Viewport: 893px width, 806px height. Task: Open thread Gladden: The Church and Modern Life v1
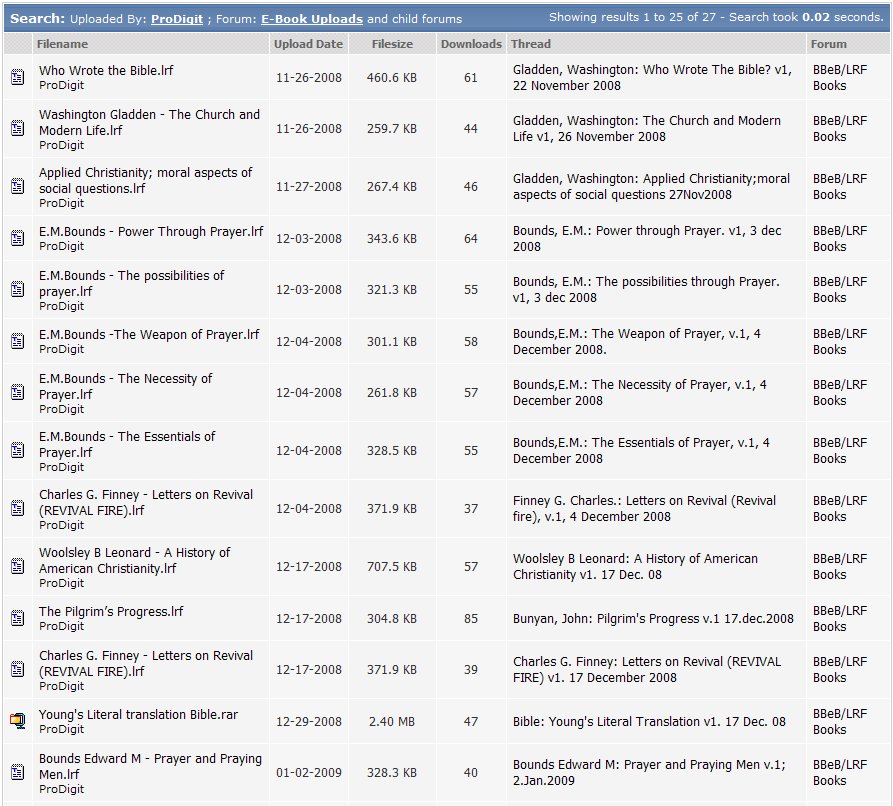coord(646,129)
